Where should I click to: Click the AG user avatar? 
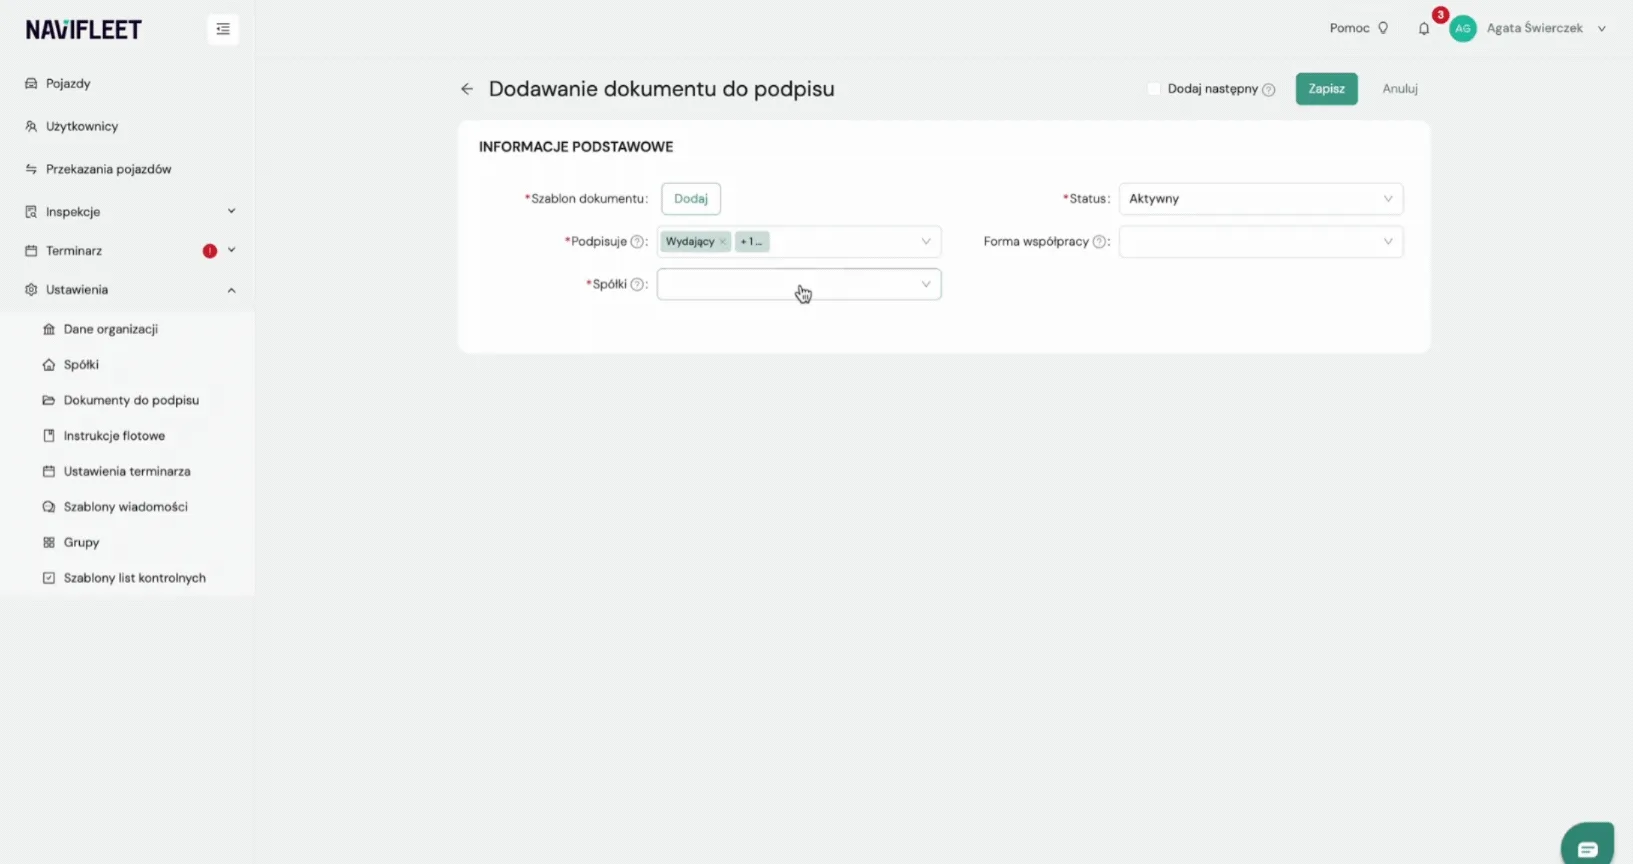coord(1463,29)
